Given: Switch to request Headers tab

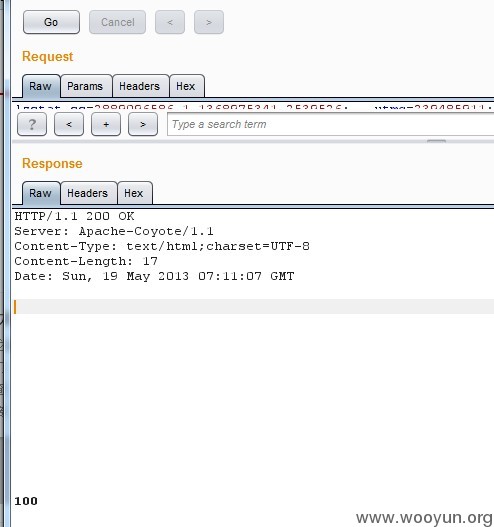Looking at the screenshot, I should [140, 86].
